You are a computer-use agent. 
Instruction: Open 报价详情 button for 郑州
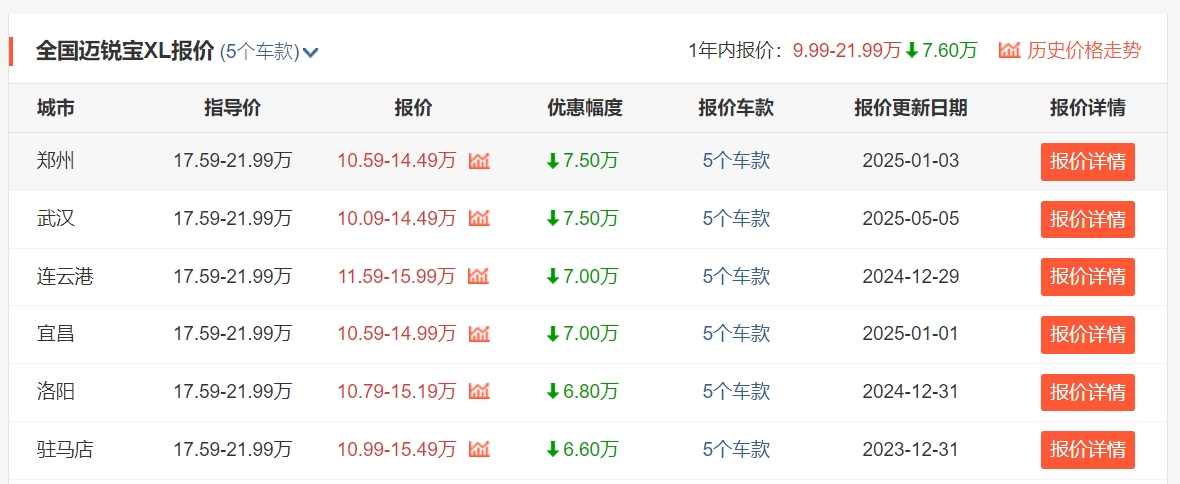coord(1087,162)
